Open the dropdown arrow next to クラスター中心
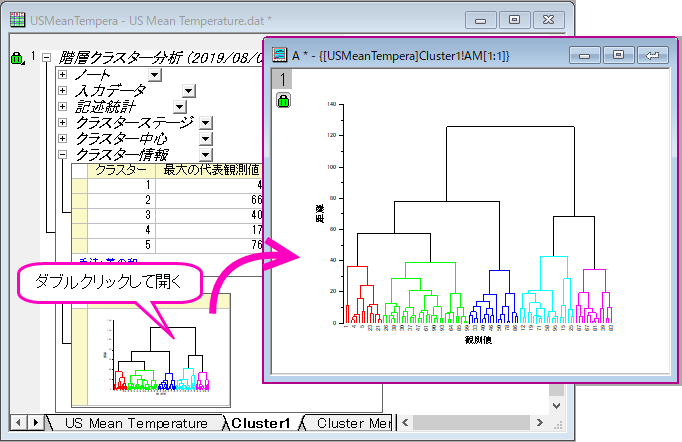Viewport: 682px width, 442px height. click(206, 139)
